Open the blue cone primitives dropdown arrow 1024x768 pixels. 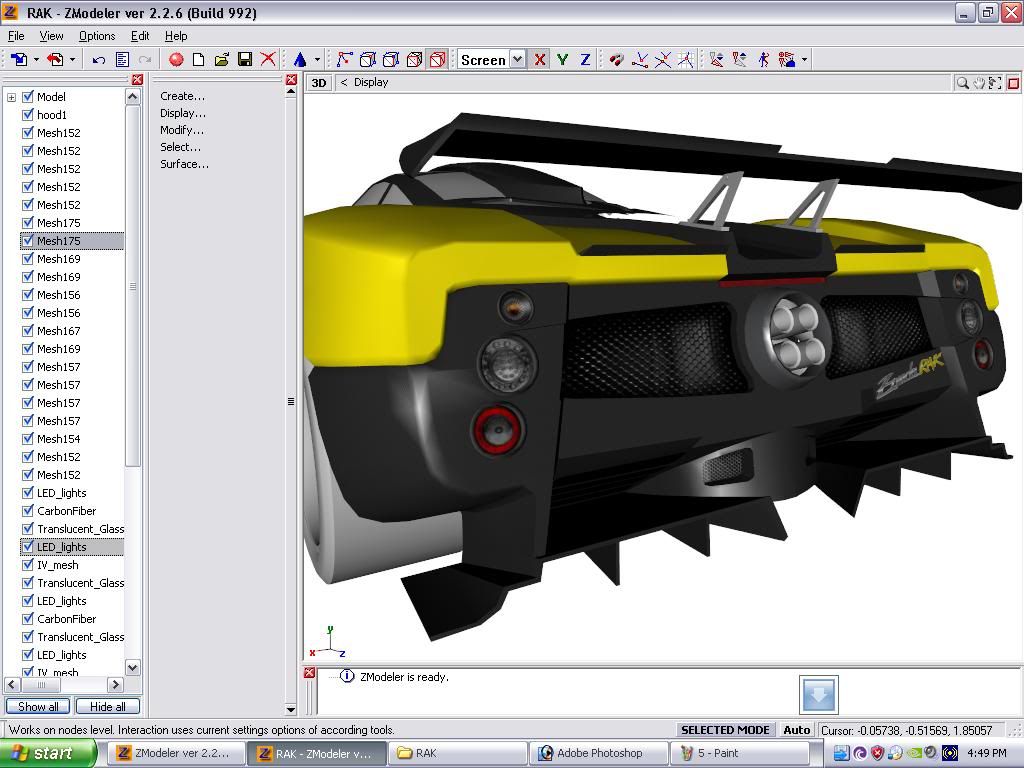coord(317,60)
